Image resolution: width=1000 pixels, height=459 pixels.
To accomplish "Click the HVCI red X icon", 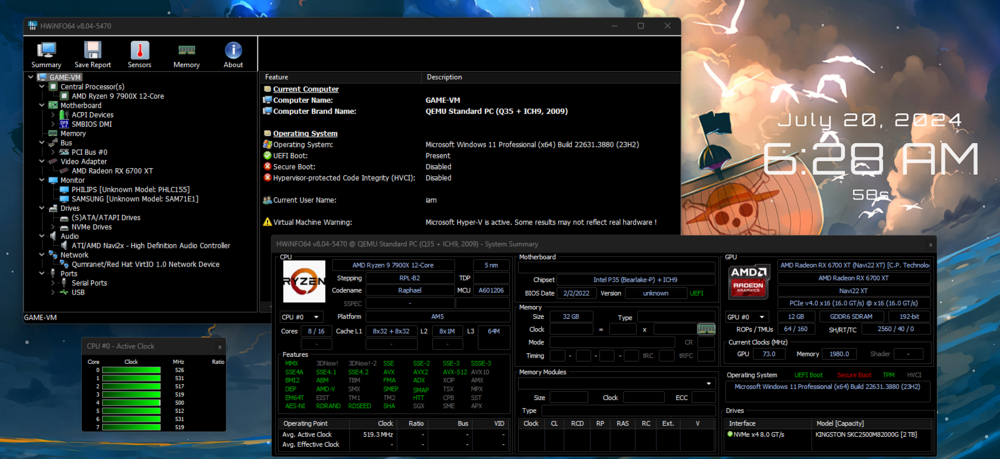I will pyautogui.click(x=267, y=178).
